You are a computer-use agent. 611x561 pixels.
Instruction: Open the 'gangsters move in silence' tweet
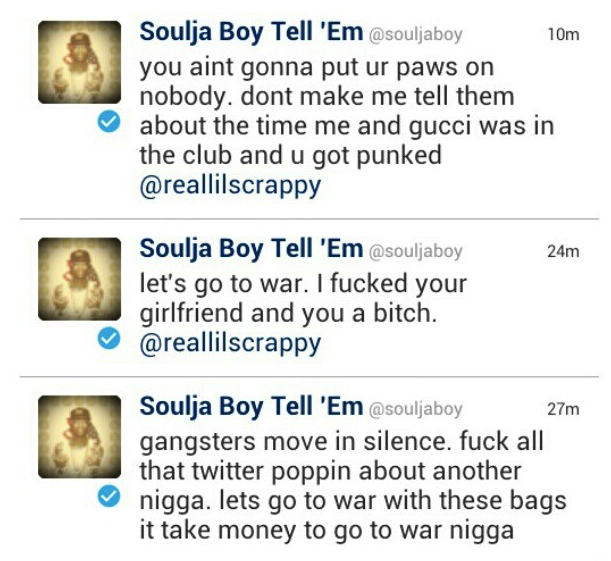(x=353, y=486)
